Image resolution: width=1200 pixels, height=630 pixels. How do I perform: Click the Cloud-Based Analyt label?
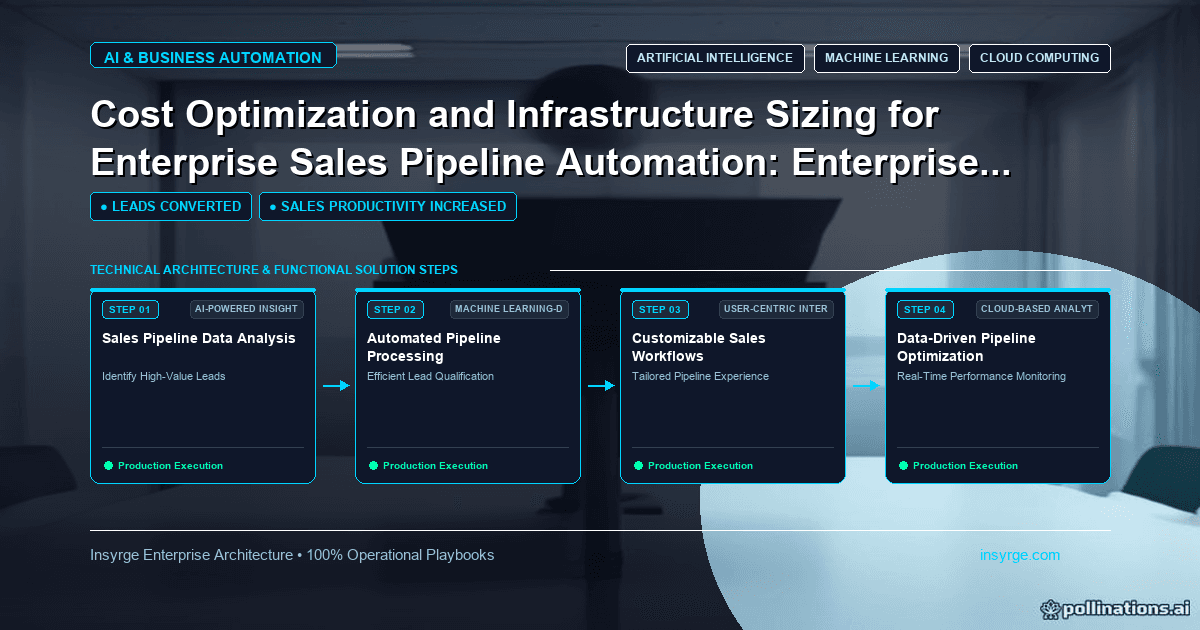[1037, 309]
